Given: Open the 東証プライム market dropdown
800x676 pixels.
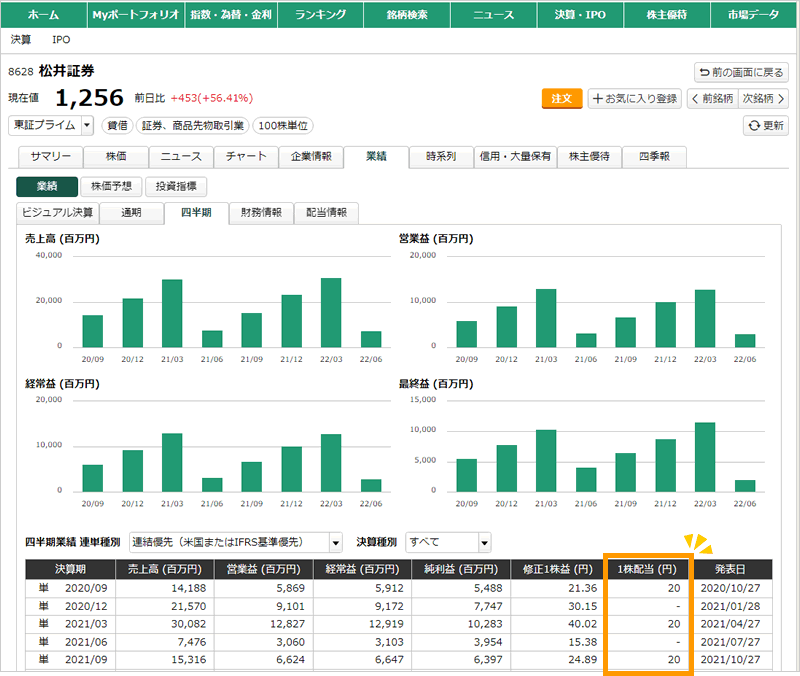Looking at the screenshot, I should pyautogui.click(x=51, y=126).
